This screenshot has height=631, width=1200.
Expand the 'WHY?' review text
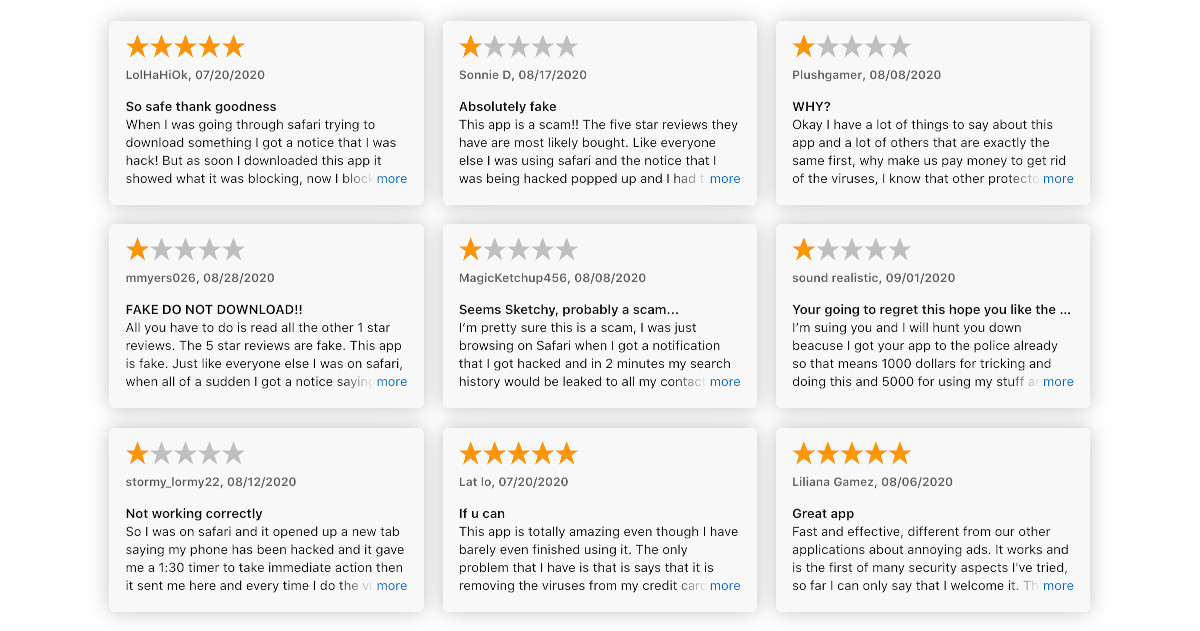coord(1058,178)
